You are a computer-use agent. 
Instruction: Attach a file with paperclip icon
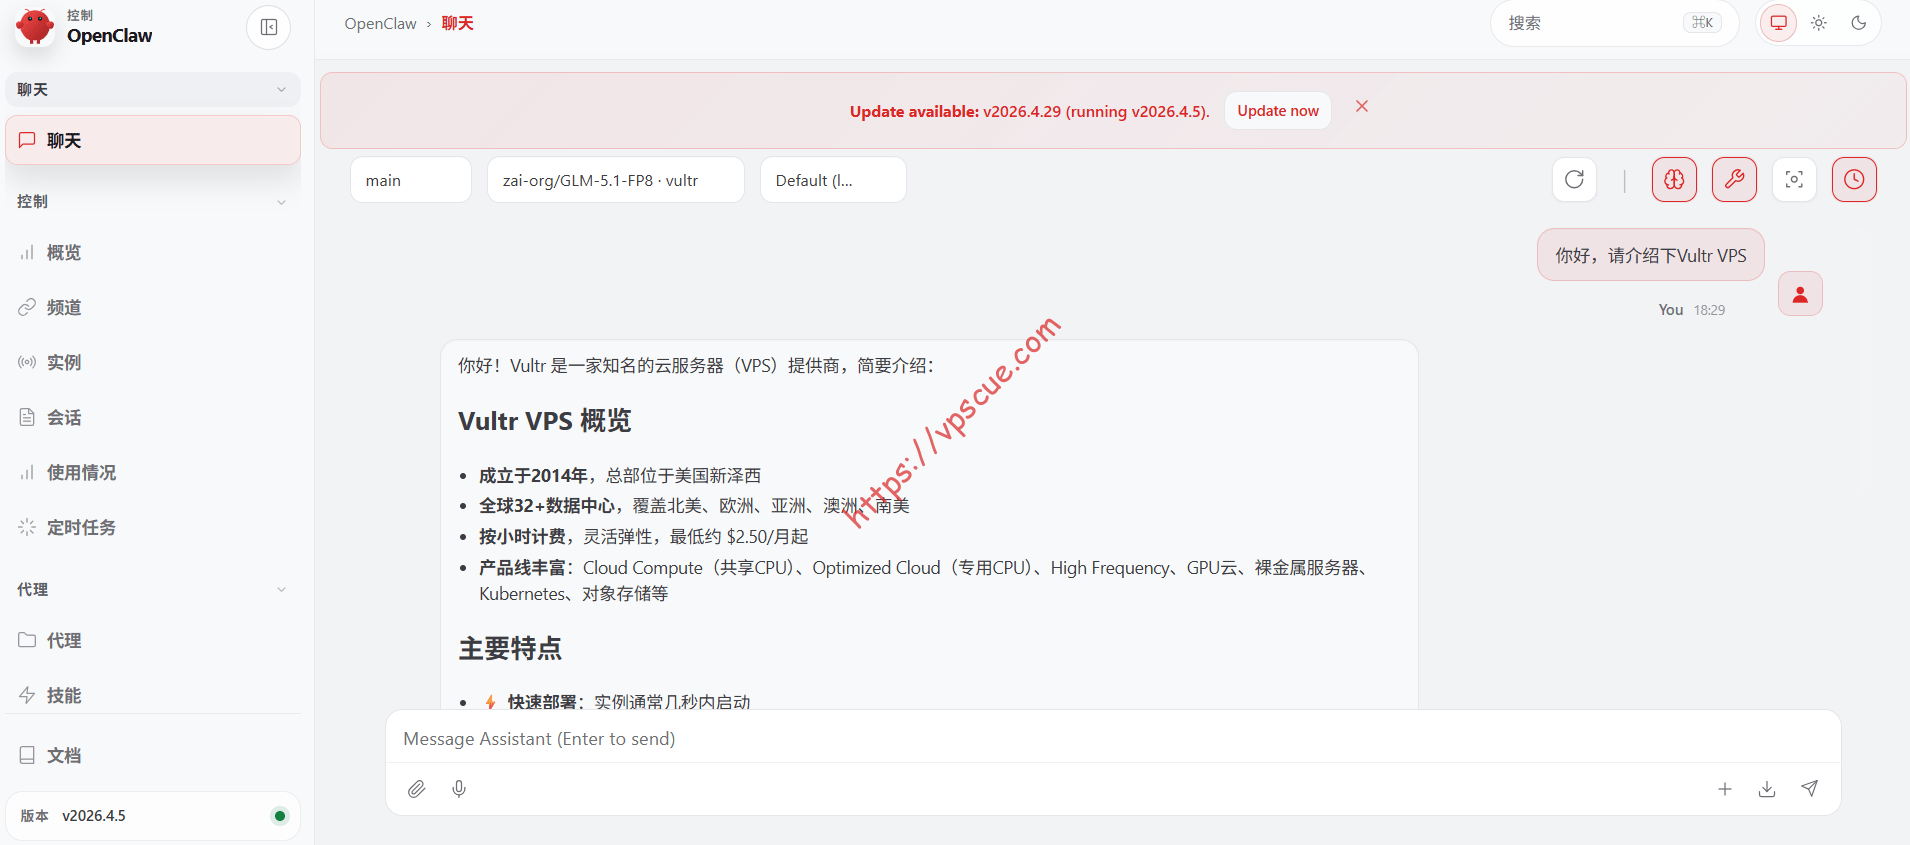point(417,789)
